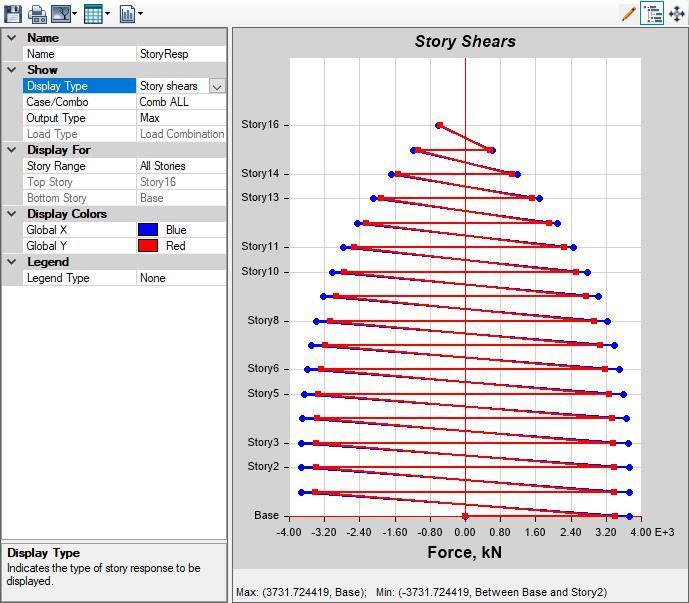Viewport: 689px width, 603px height.
Task: Collapse the Display Colors section
Action: tap(12, 214)
